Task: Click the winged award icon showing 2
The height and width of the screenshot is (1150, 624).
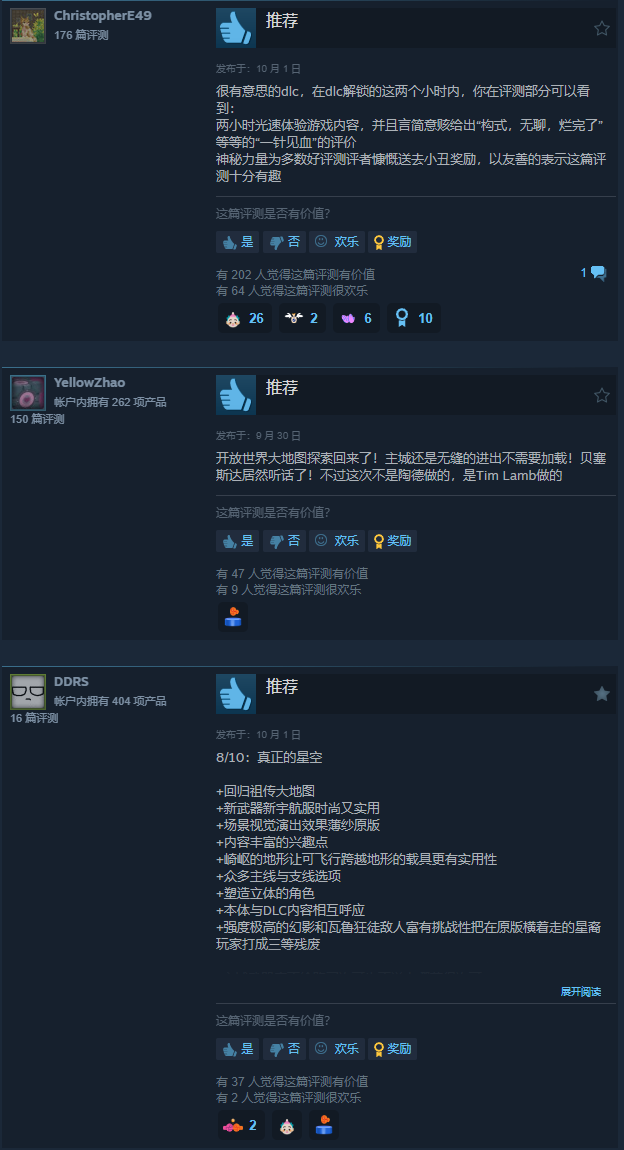Action: pos(302,318)
